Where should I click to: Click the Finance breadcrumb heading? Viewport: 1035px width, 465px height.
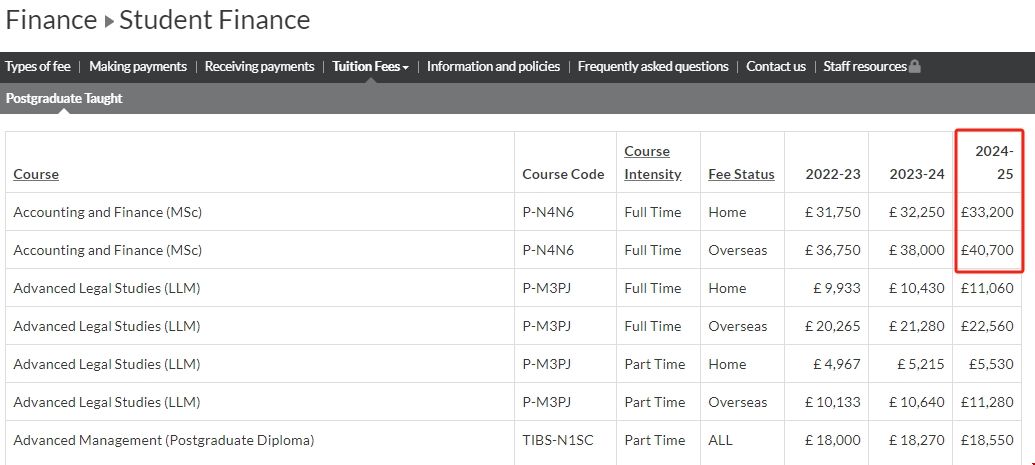[x=51, y=20]
